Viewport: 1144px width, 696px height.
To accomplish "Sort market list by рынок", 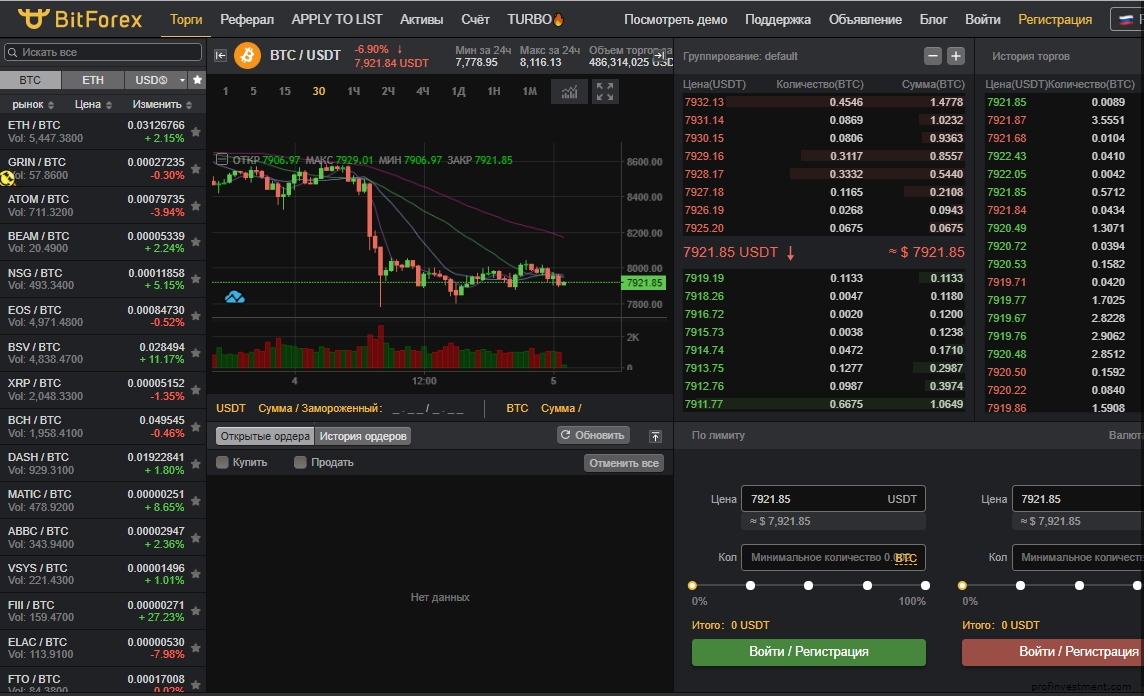I will pyautogui.click(x=34, y=105).
